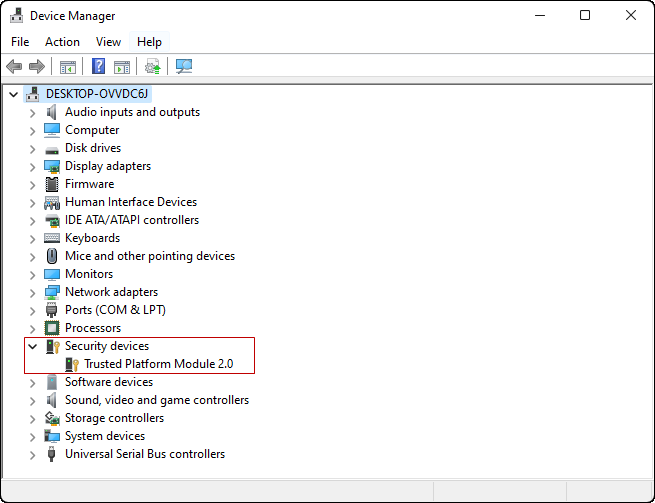Click the System devices icon
The image size is (655, 503).
coord(52,436)
